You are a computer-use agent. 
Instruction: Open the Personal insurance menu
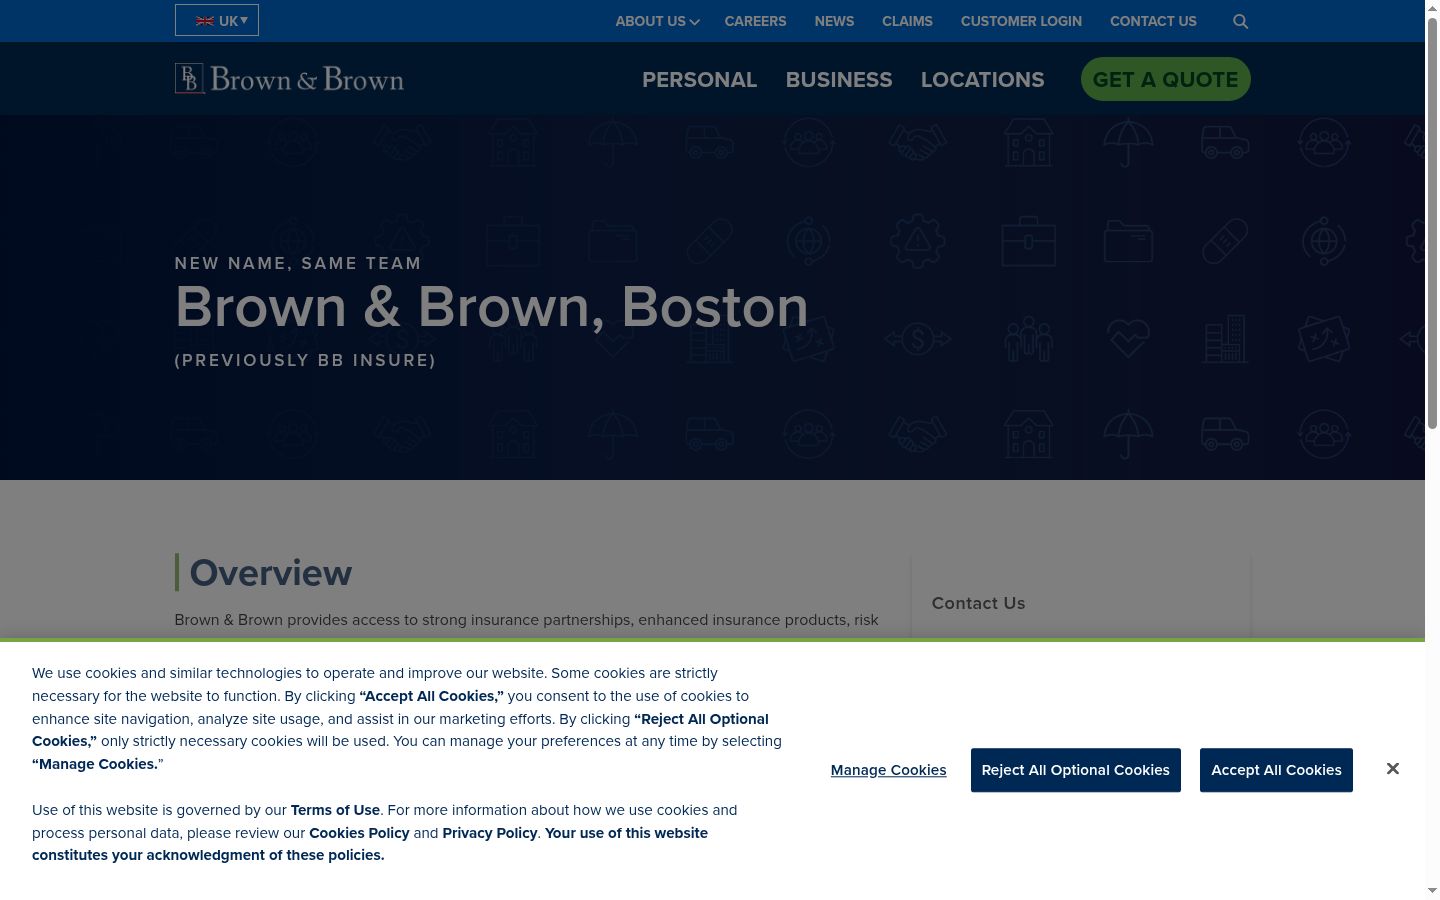[699, 79]
